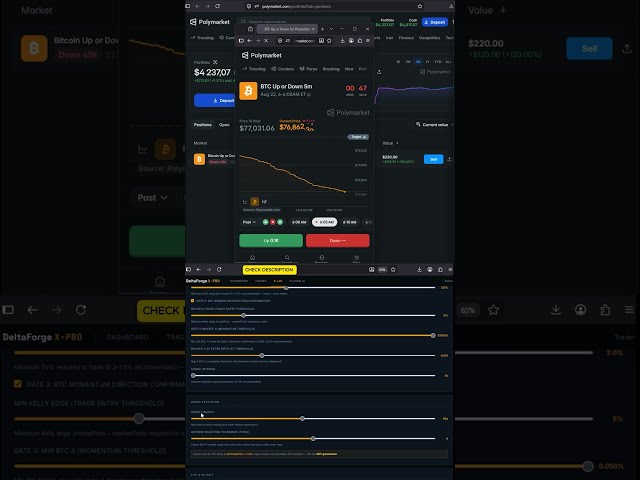Go back in the DeltaForge browser window
Screen dimensions: 640x480
coord(199,269)
